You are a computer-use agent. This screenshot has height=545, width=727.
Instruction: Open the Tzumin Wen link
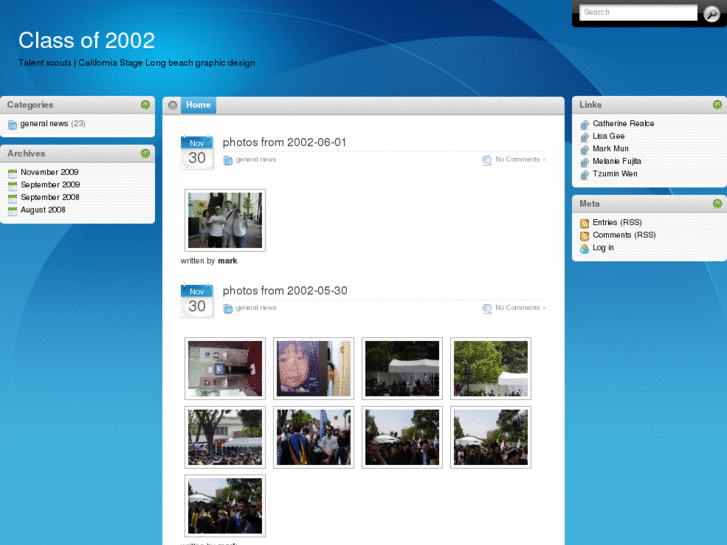tap(615, 173)
